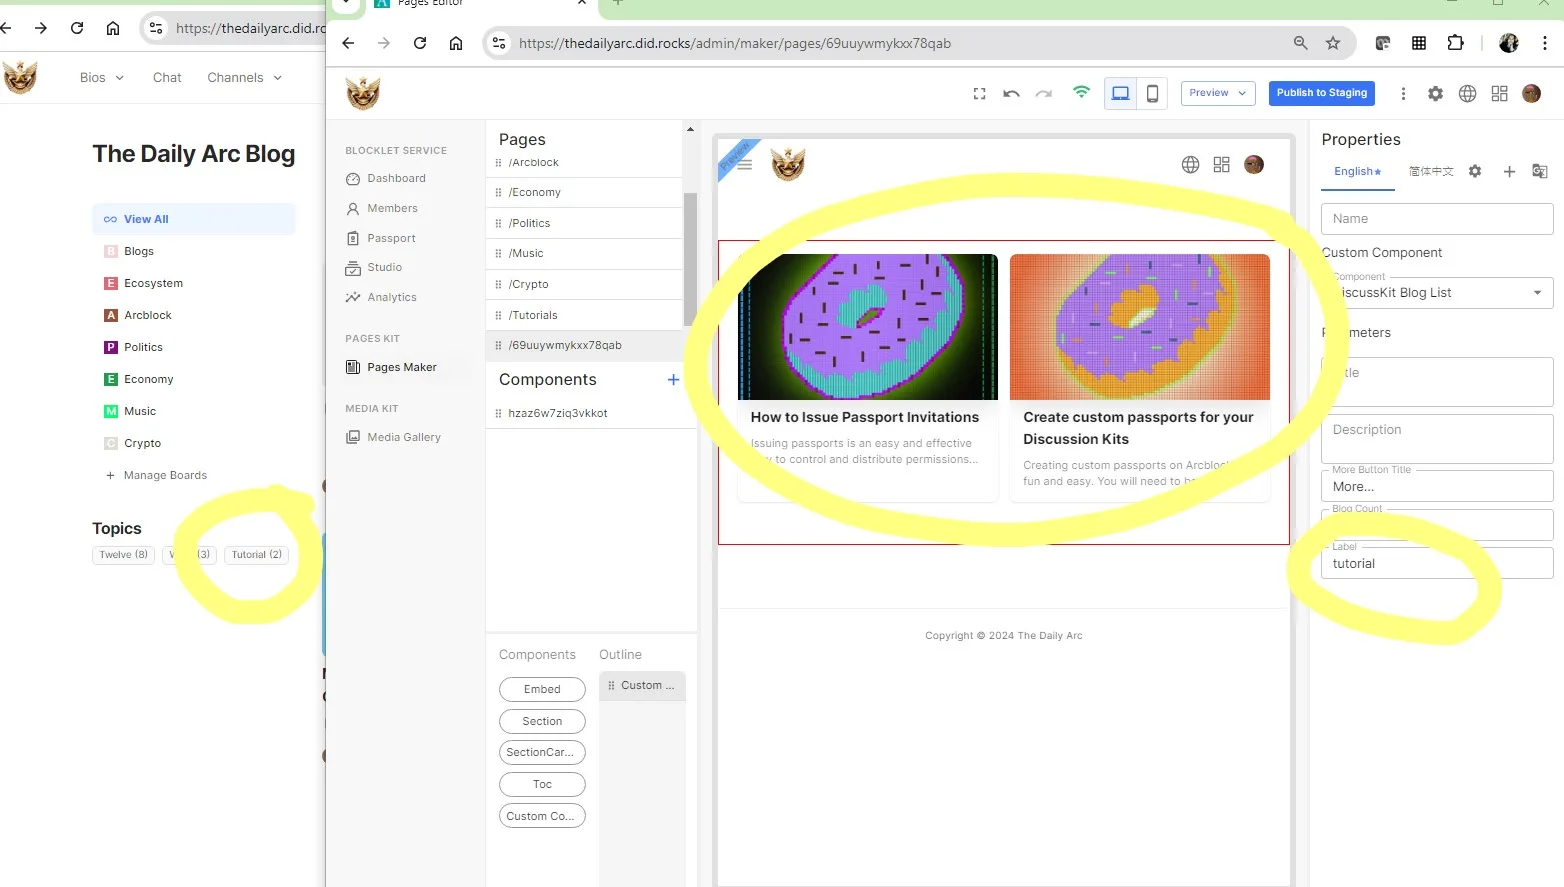This screenshot has width=1564, height=887.
Task: Open settings gear in the editor top toolbar
Action: tap(1435, 94)
